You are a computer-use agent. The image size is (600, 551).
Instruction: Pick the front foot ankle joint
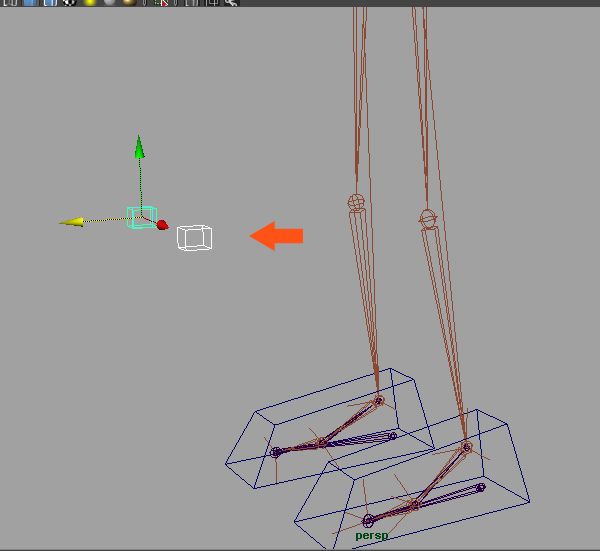466,447
